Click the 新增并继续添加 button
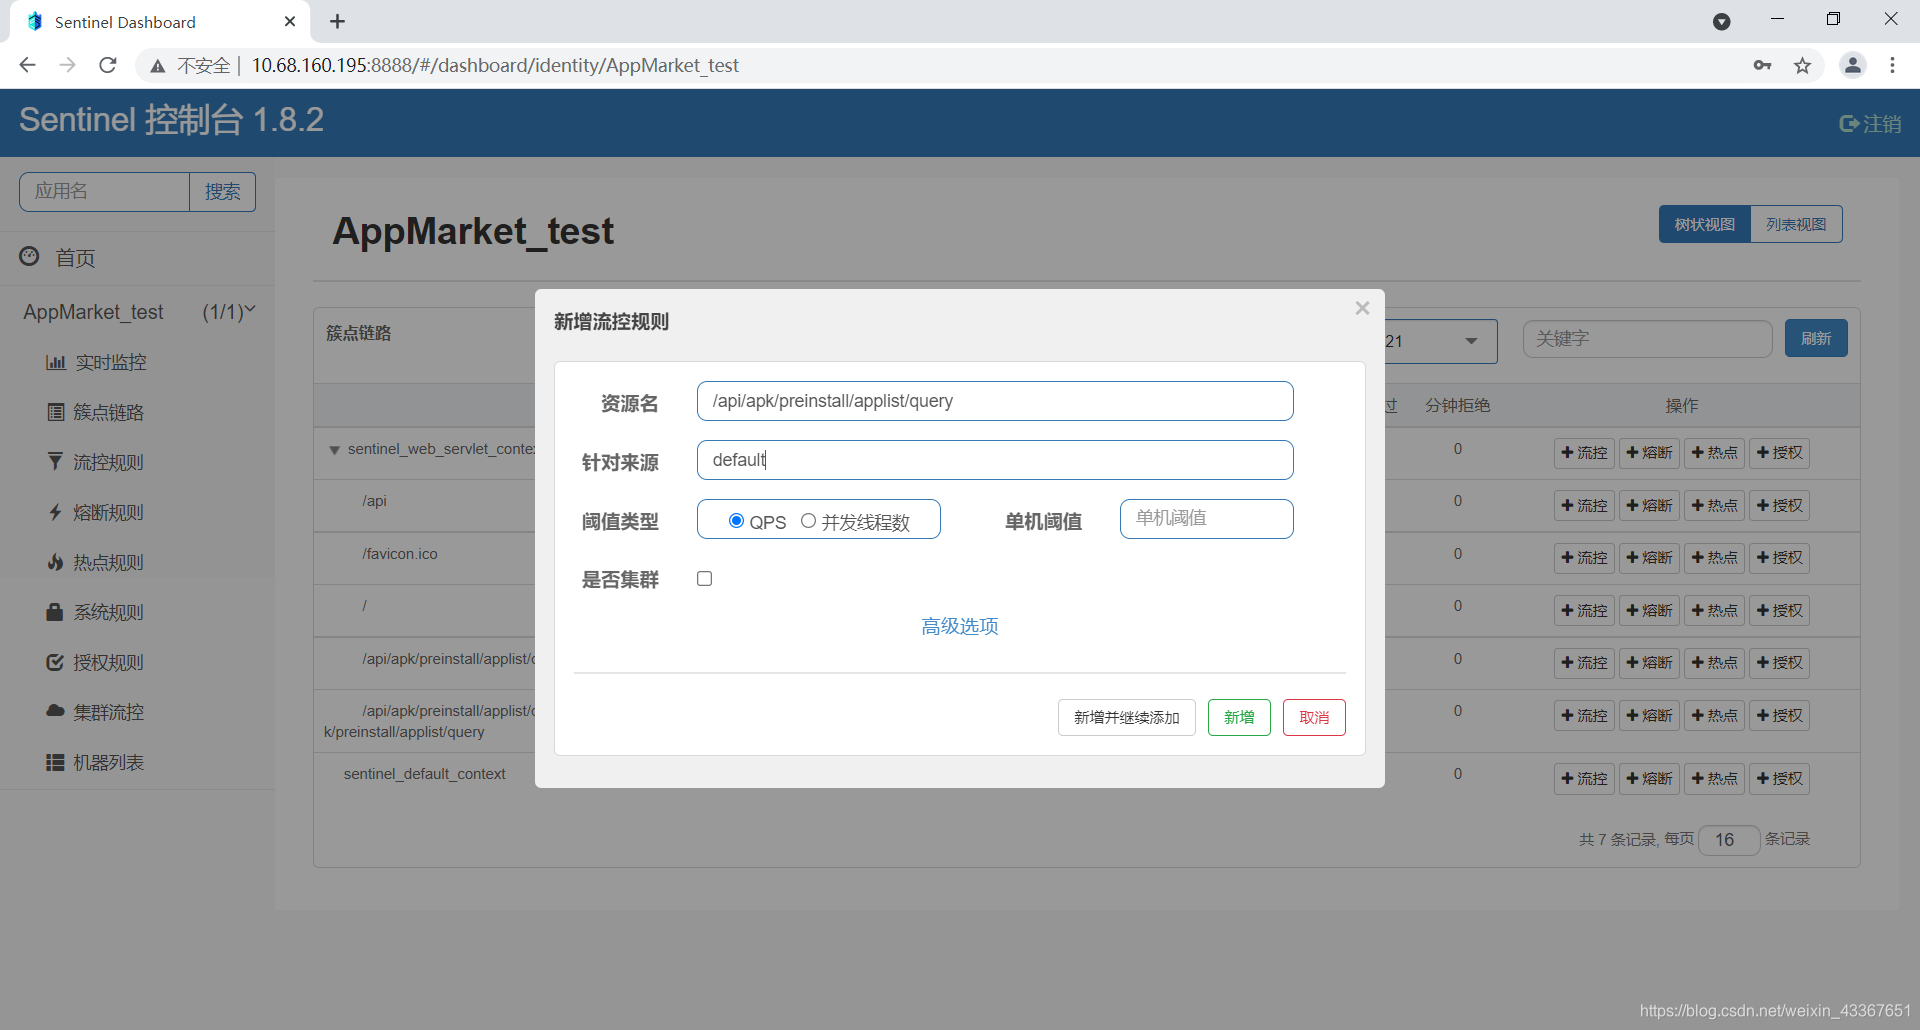Viewport: 1920px width, 1030px height. coord(1126,717)
